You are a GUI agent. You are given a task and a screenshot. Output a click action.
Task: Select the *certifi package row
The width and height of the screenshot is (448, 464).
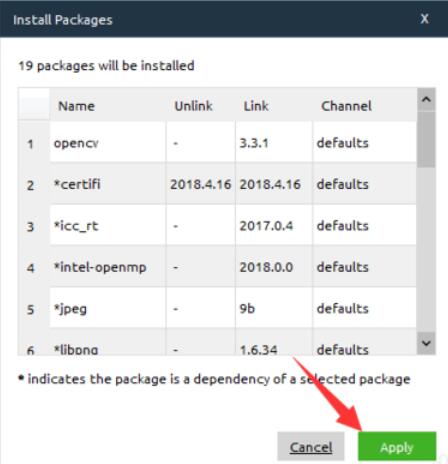(217, 184)
